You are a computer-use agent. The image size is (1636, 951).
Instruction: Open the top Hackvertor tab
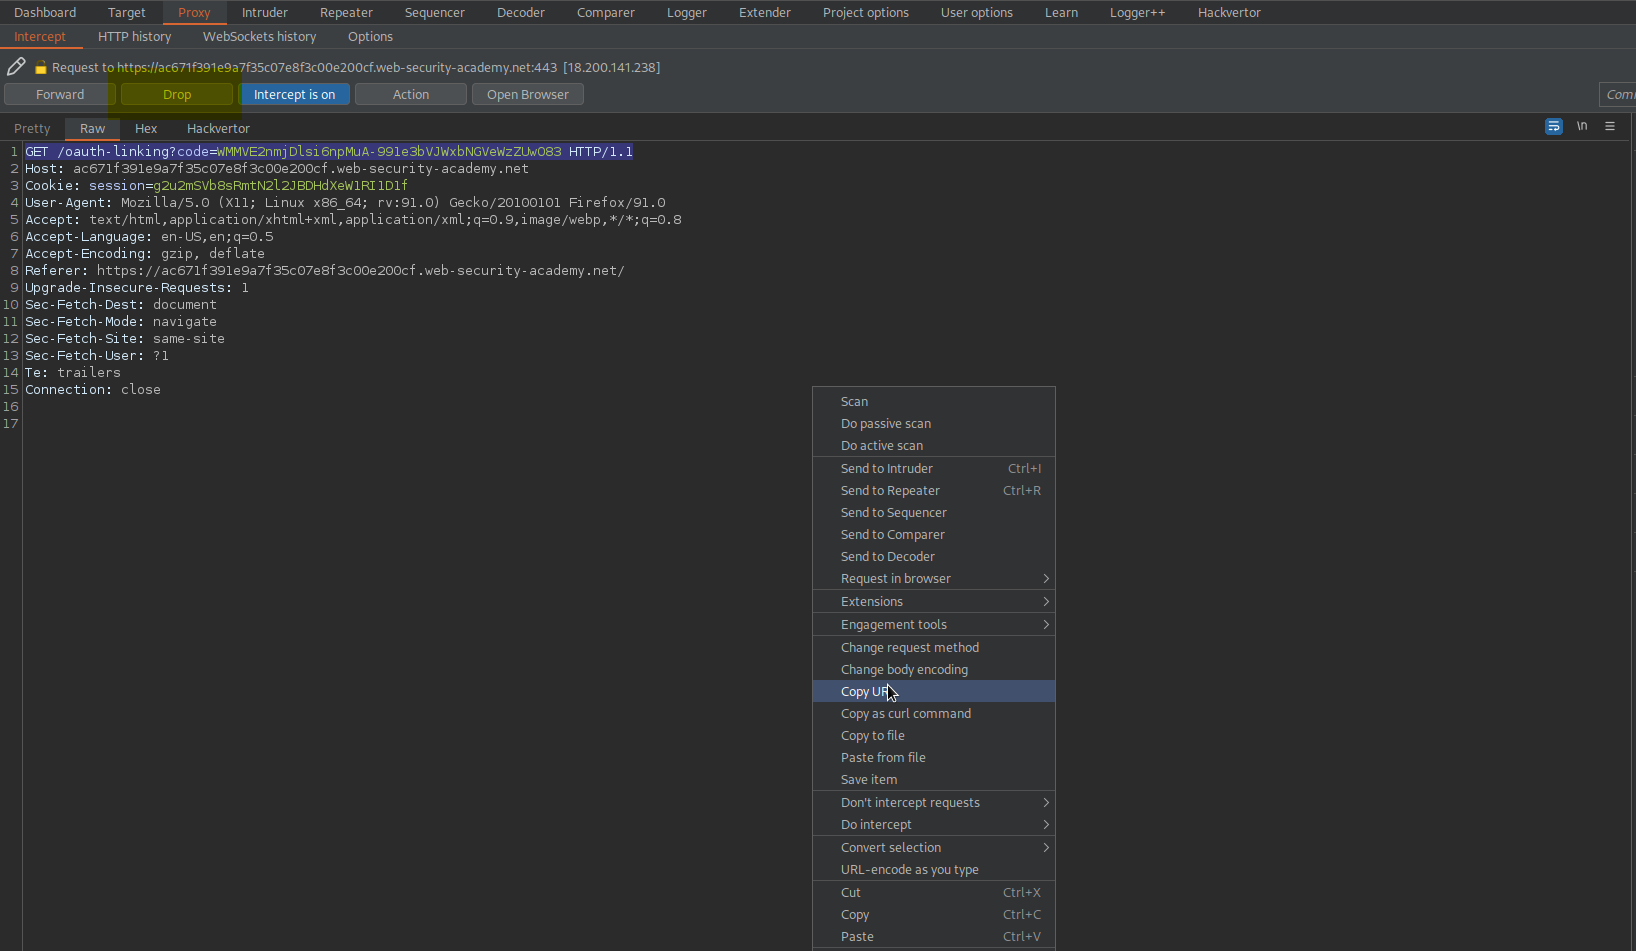pyautogui.click(x=1229, y=12)
